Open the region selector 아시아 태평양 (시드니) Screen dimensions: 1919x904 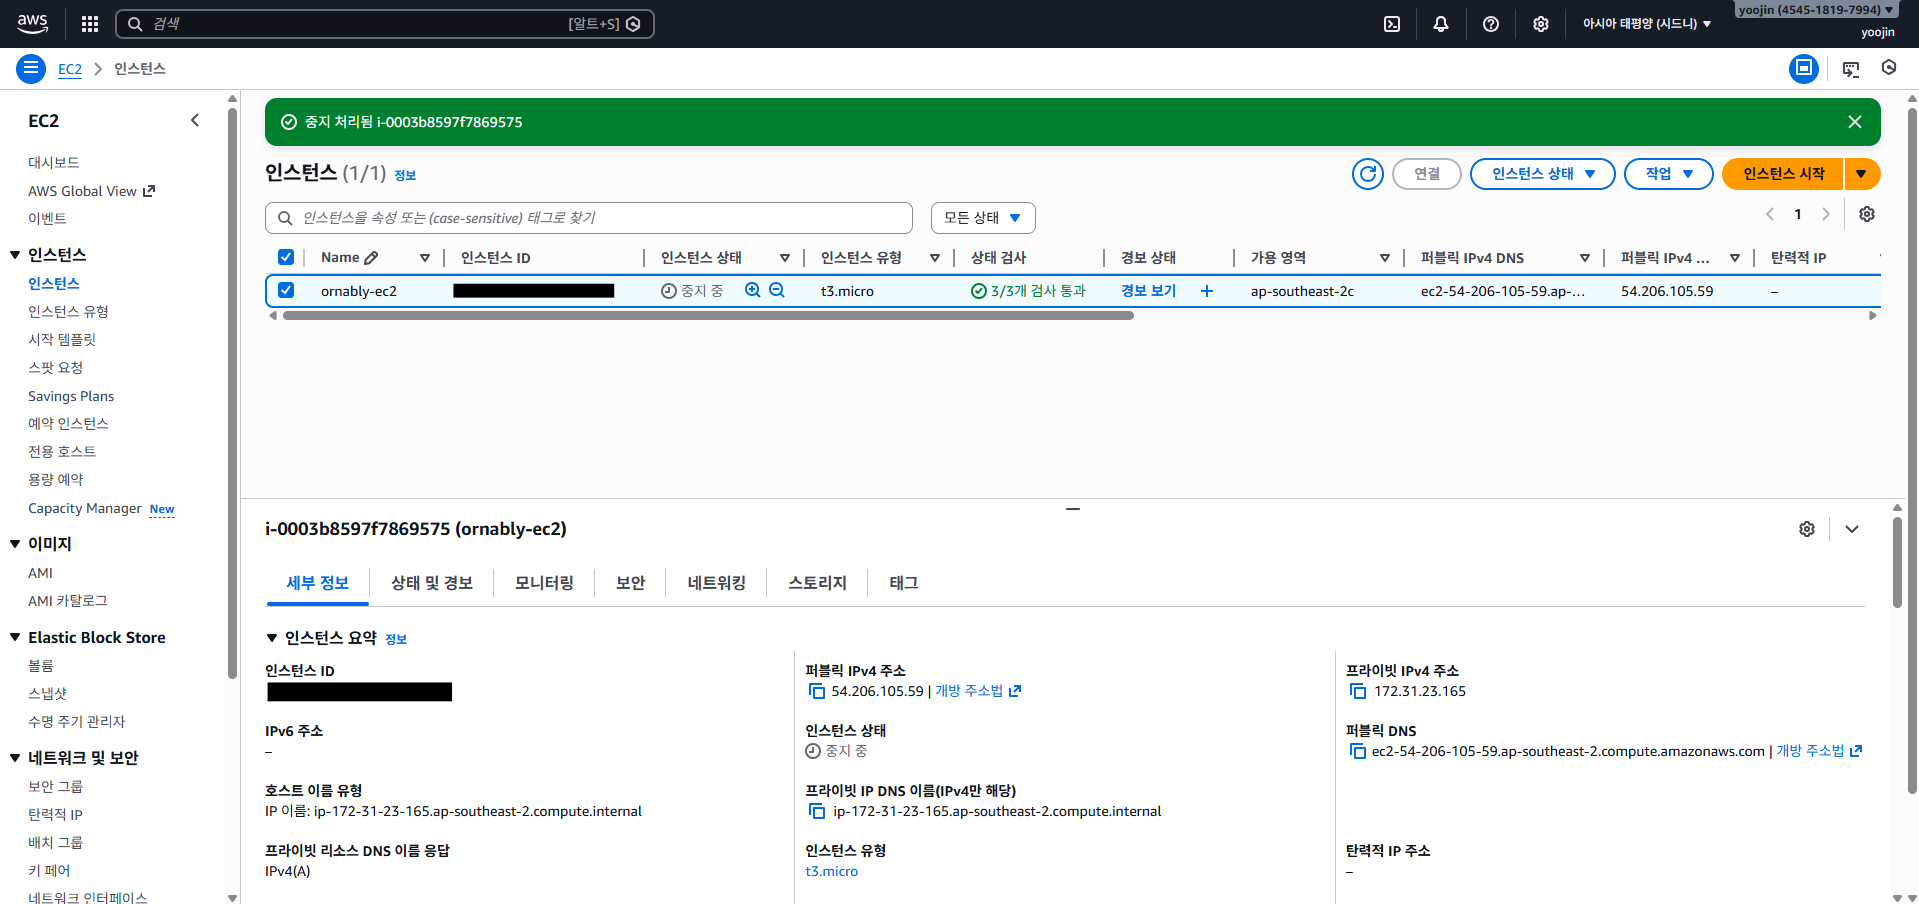click(1646, 24)
